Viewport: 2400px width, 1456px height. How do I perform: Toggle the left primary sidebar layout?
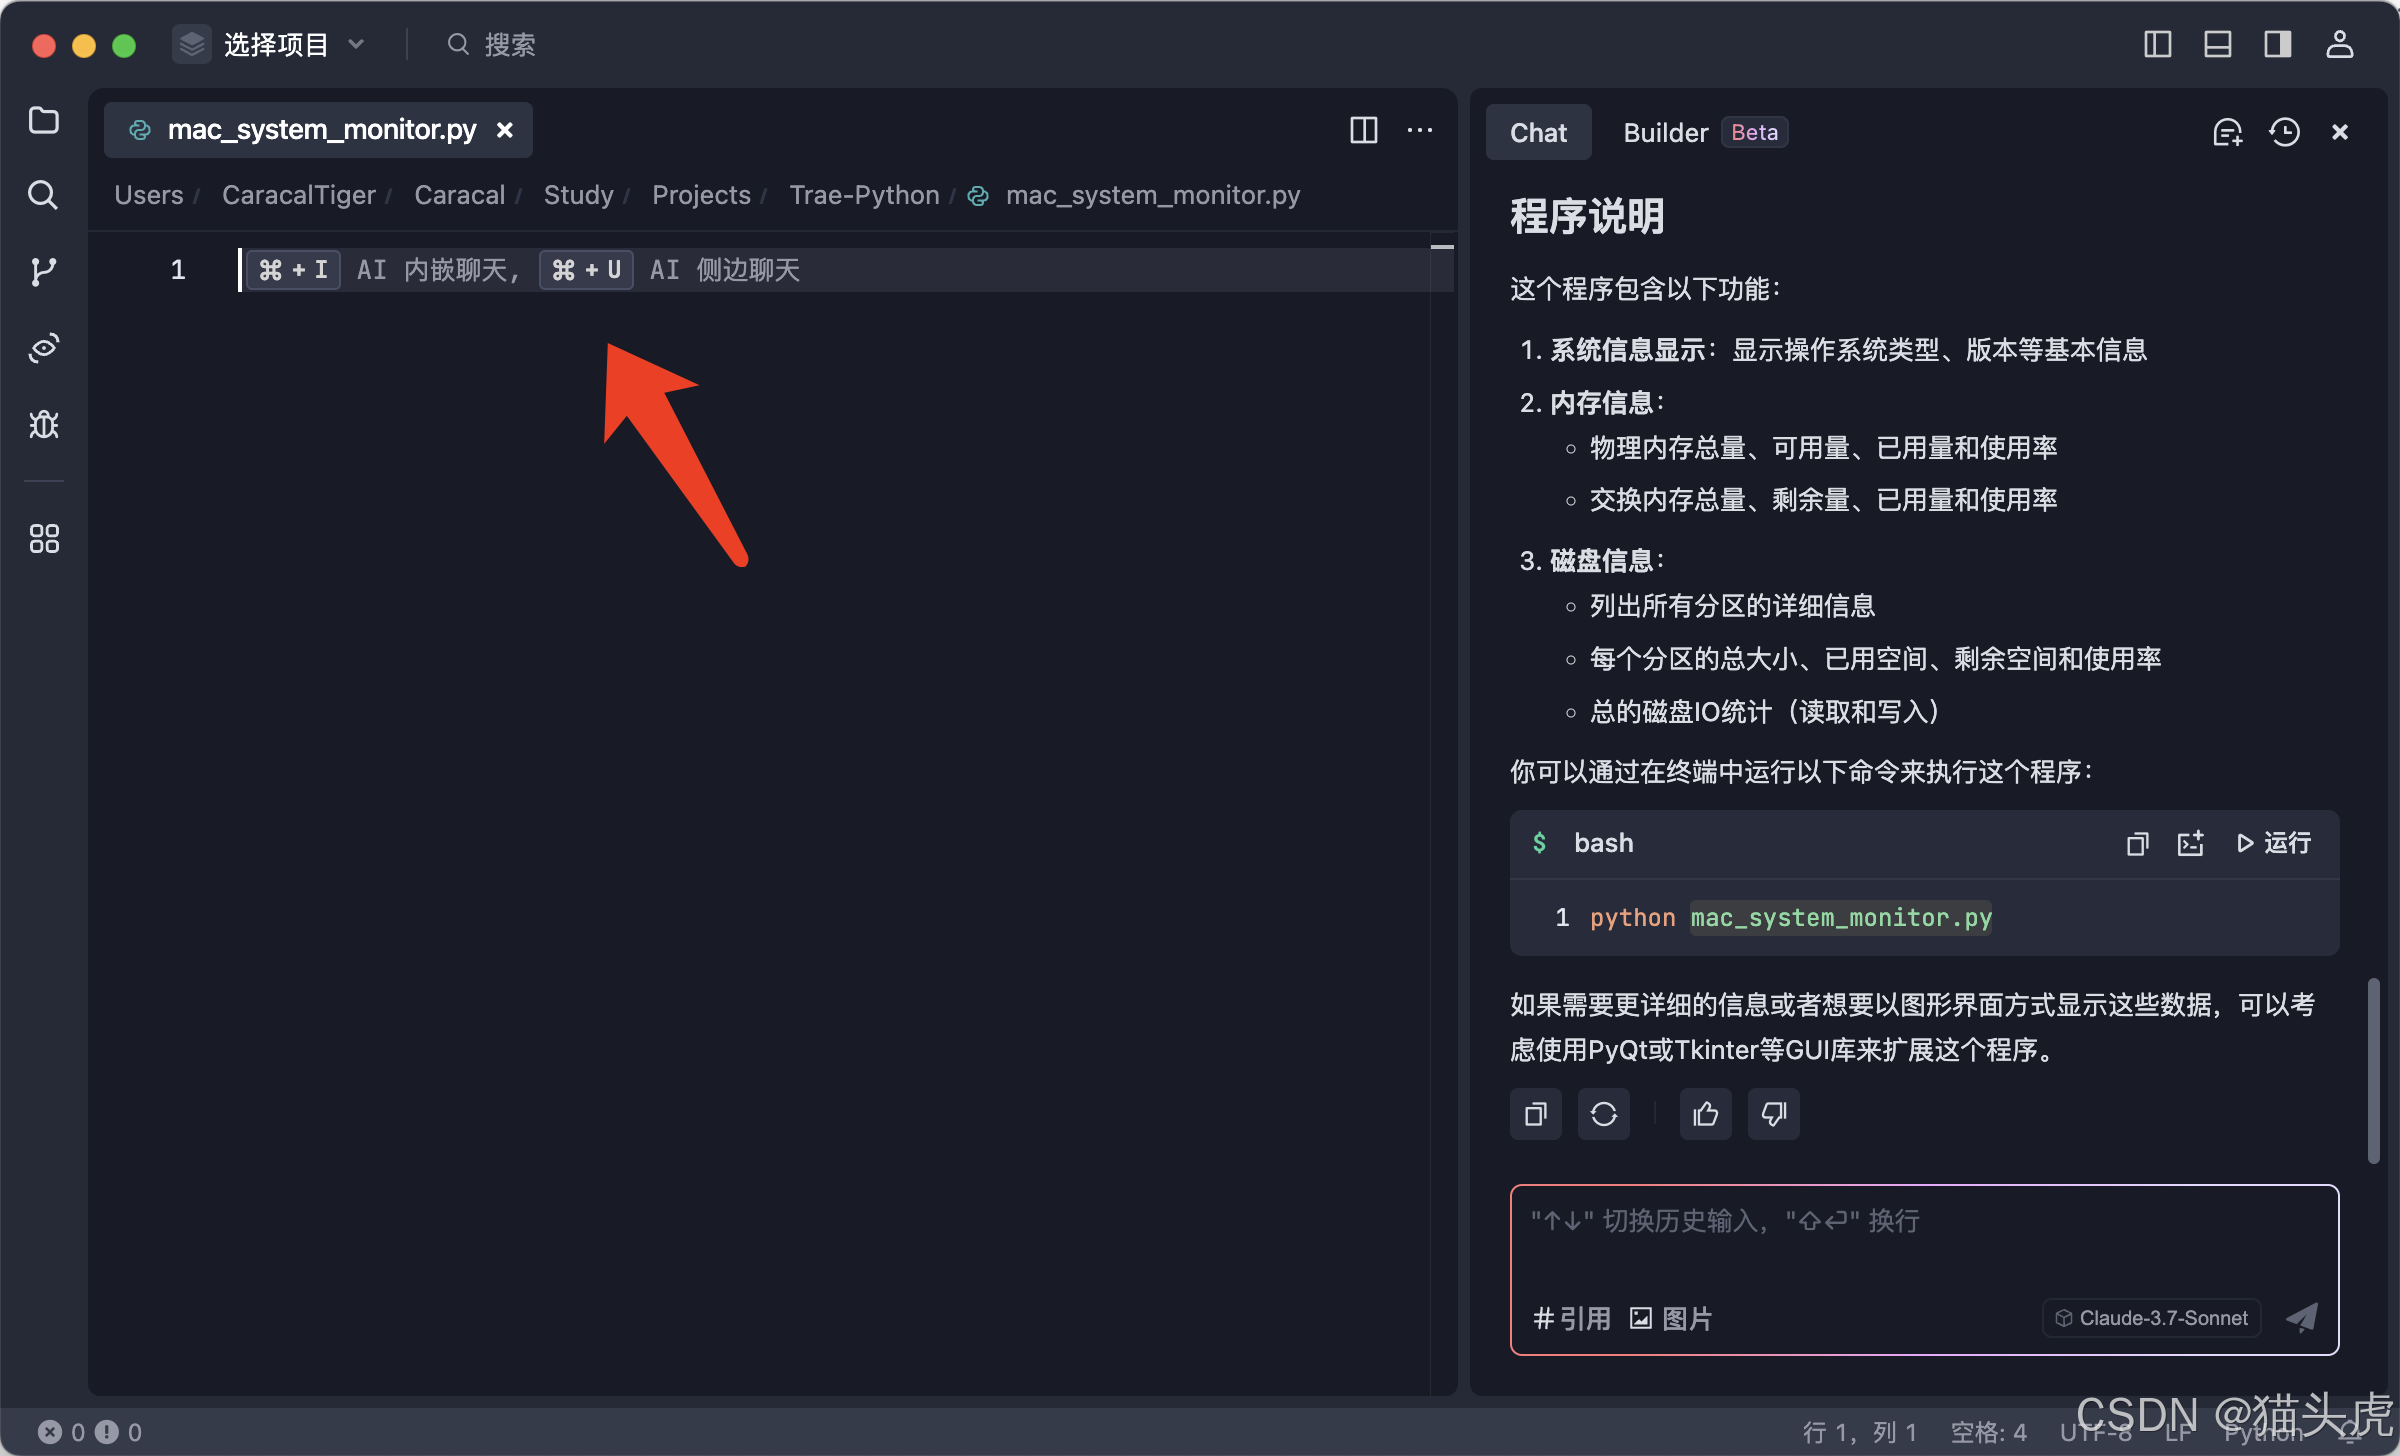[x=2158, y=44]
